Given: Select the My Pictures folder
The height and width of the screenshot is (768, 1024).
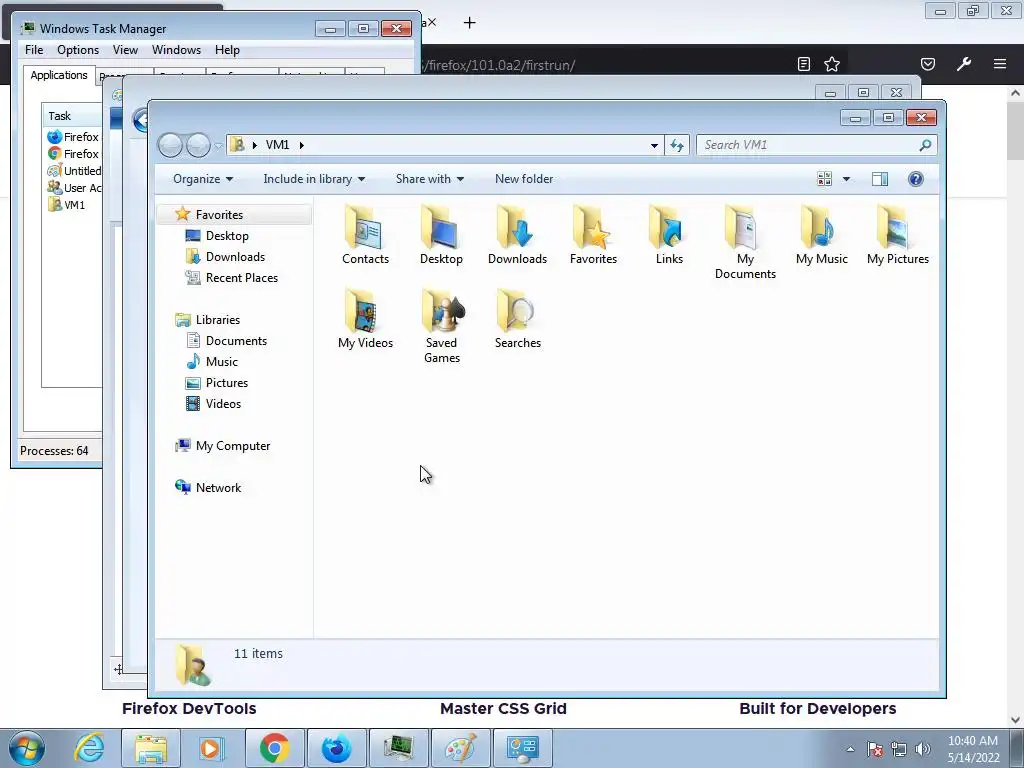Looking at the screenshot, I should click(x=898, y=235).
